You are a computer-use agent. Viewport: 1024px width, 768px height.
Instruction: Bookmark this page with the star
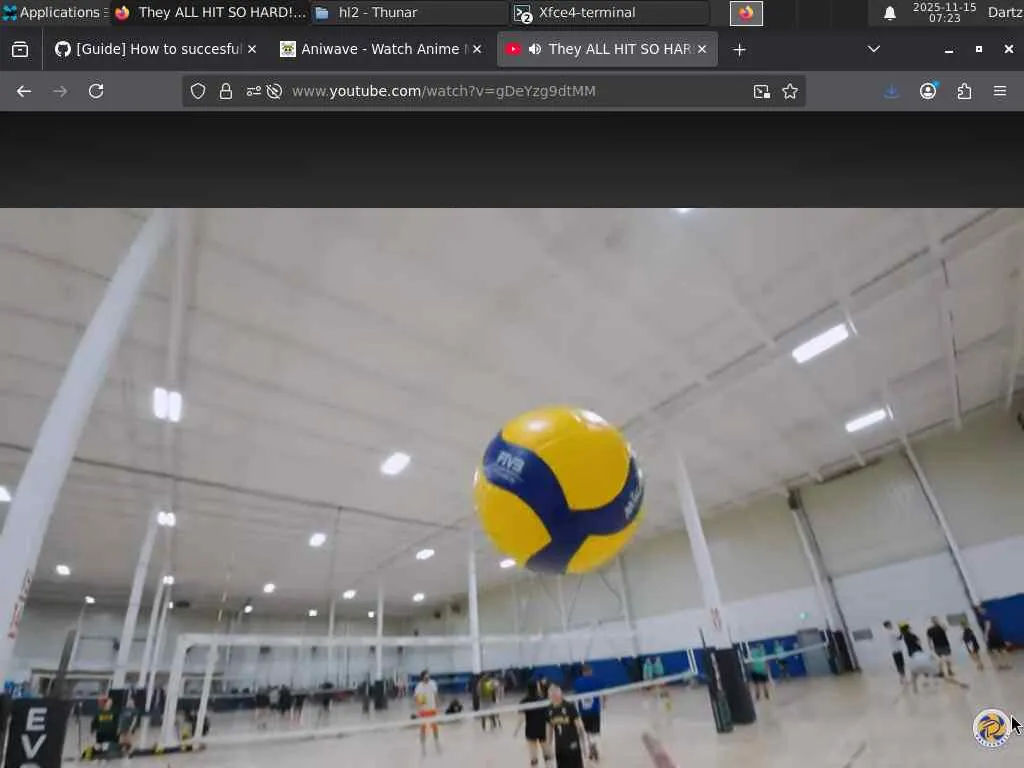790,91
